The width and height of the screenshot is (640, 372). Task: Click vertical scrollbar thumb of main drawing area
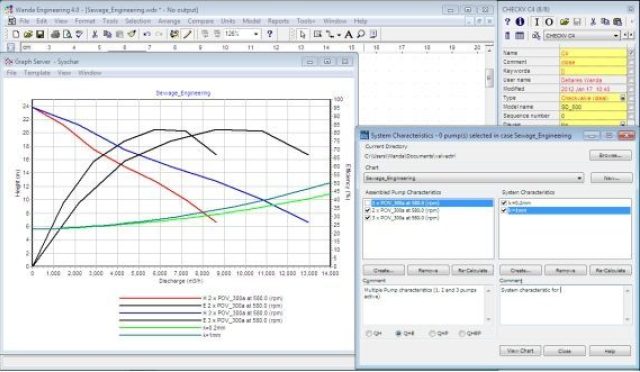coord(489,78)
